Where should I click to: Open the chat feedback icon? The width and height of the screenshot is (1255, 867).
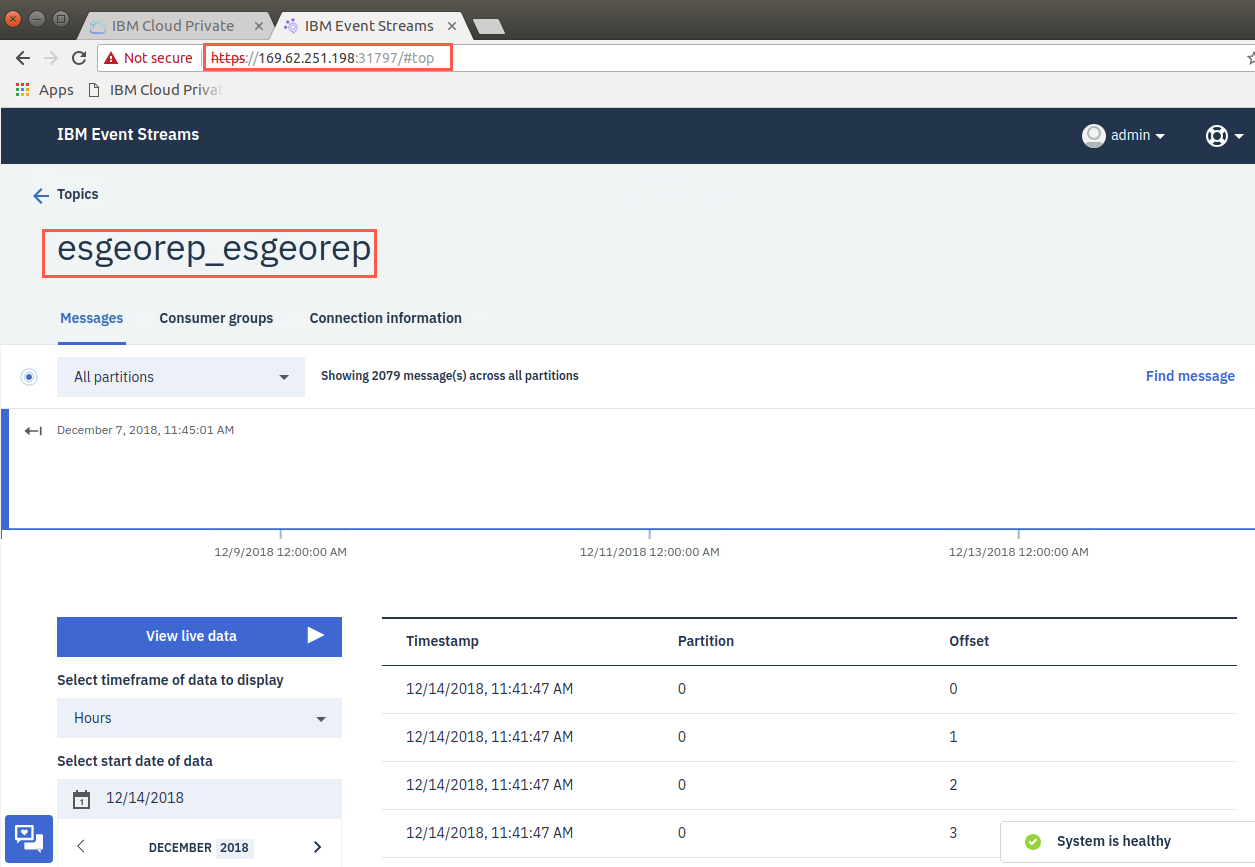point(28,838)
